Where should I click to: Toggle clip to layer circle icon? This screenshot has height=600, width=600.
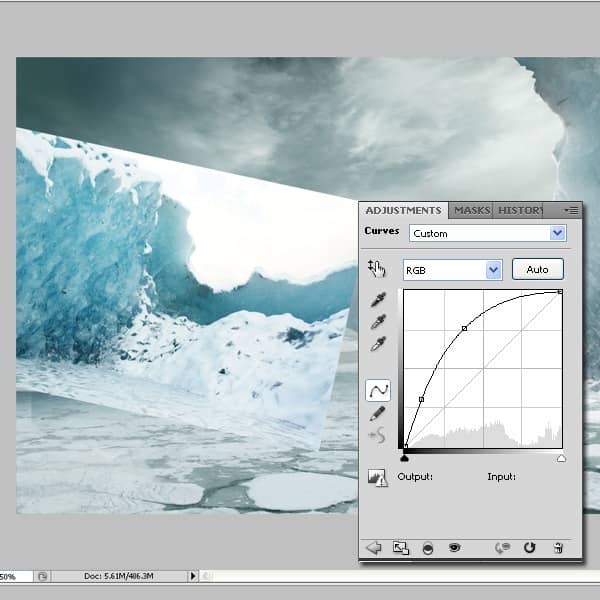[x=428, y=549]
